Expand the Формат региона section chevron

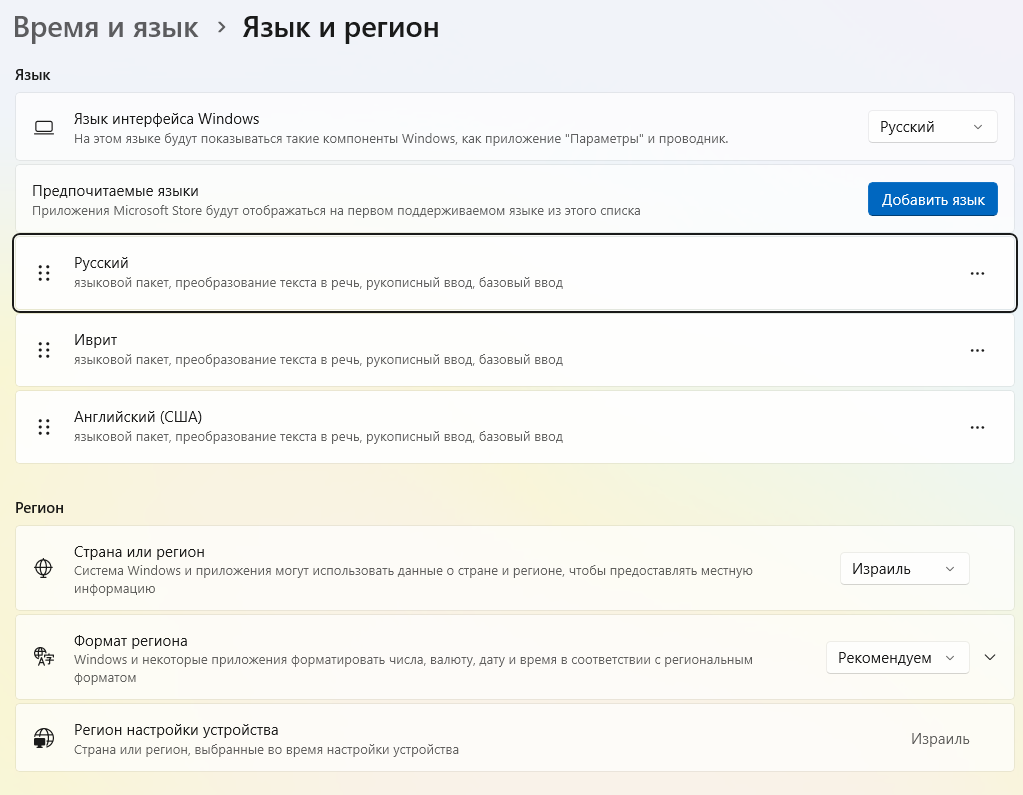(990, 657)
